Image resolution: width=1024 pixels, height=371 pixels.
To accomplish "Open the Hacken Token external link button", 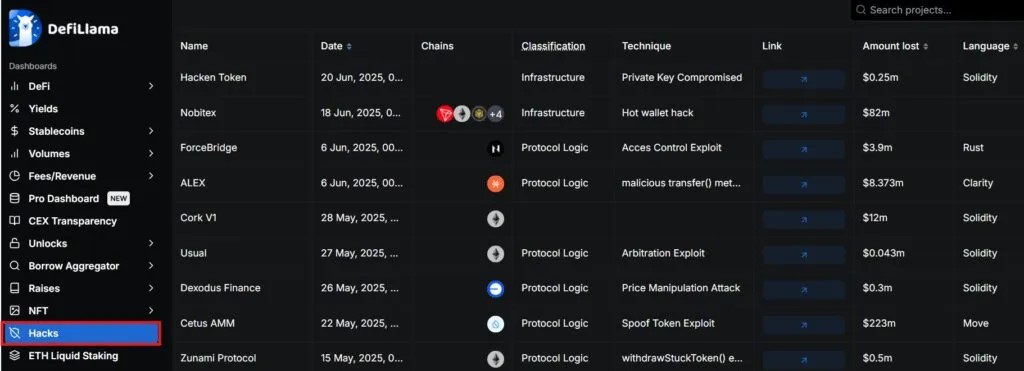I will [x=804, y=79].
